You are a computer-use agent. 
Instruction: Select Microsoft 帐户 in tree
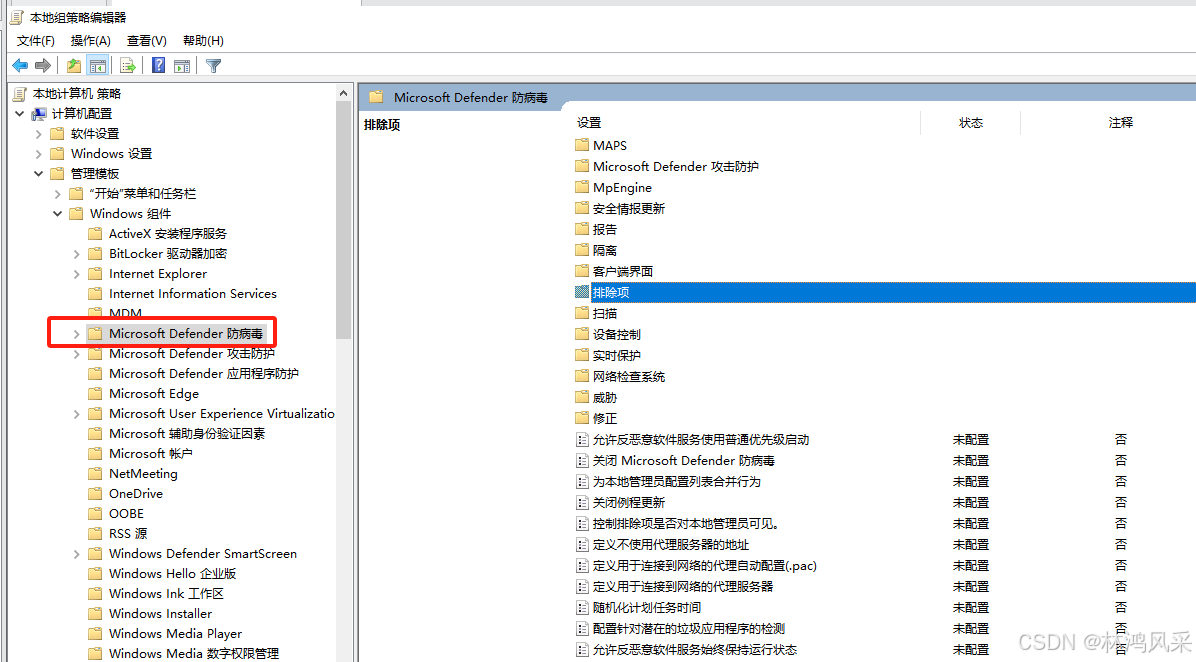coord(150,453)
